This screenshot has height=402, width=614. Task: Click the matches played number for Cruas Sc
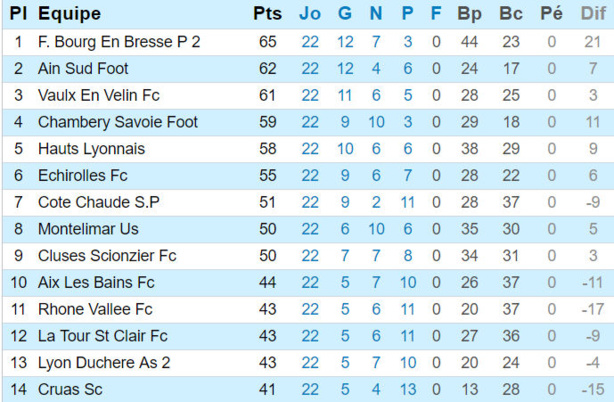click(310, 389)
